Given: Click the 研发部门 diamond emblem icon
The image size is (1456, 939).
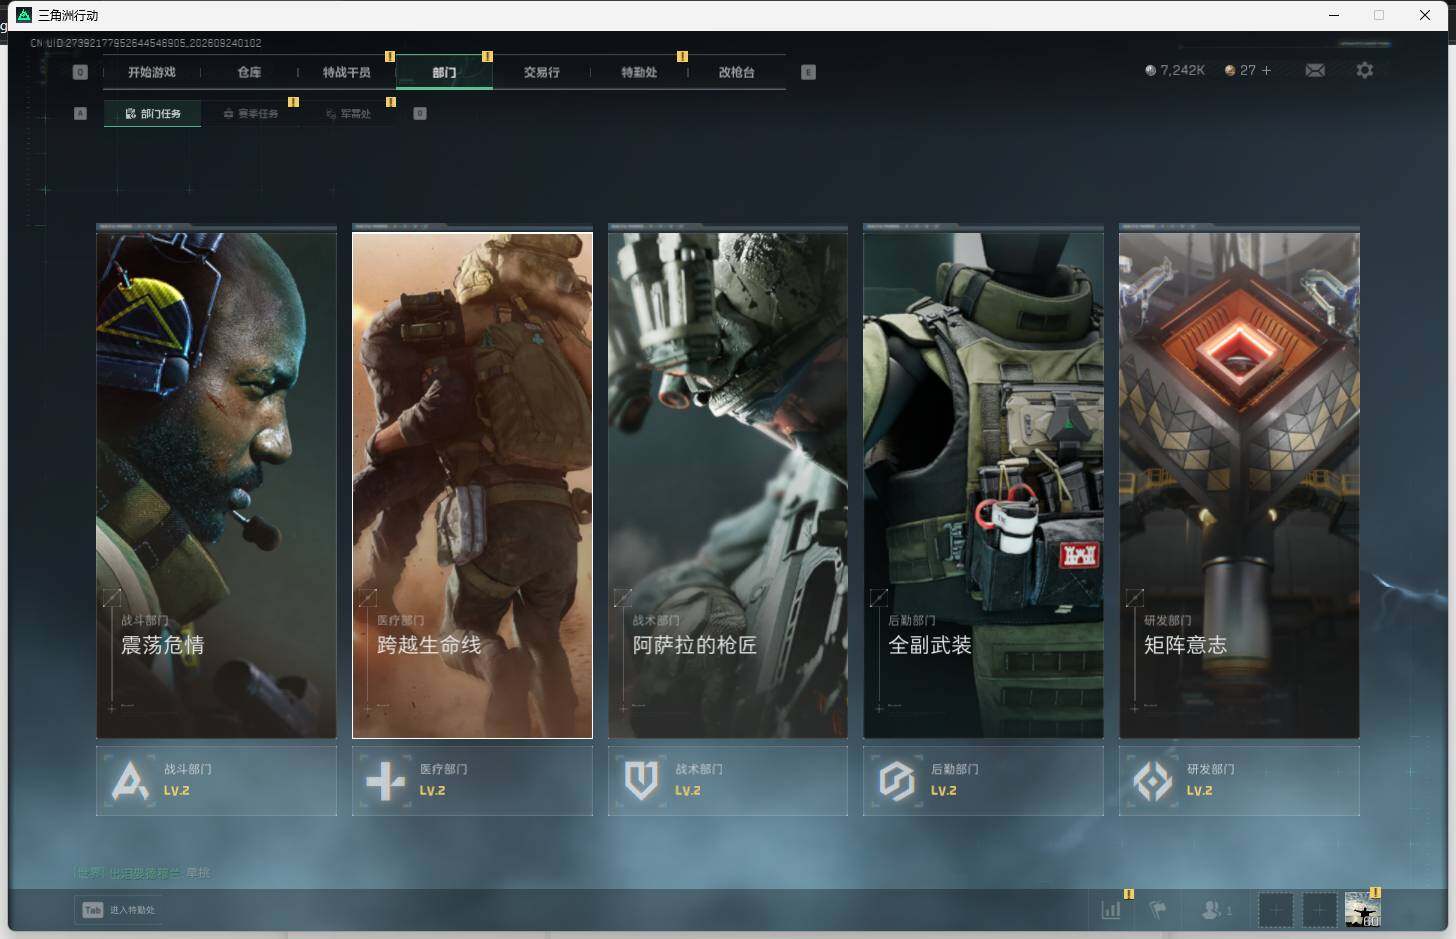Looking at the screenshot, I should [x=1153, y=781].
